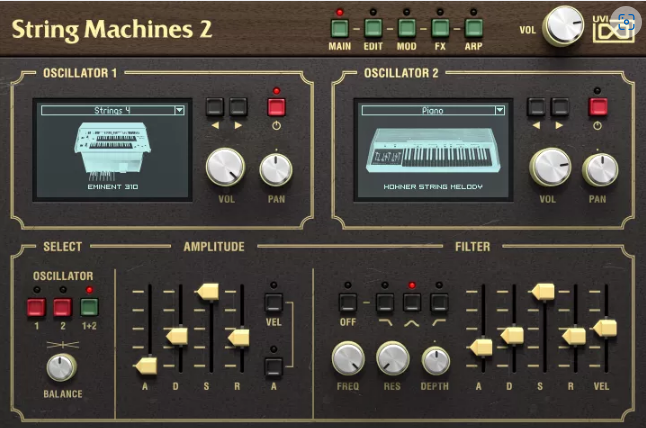The image size is (646, 428).
Task: Click the filter DEPTH knob
Action: (x=435, y=361)
